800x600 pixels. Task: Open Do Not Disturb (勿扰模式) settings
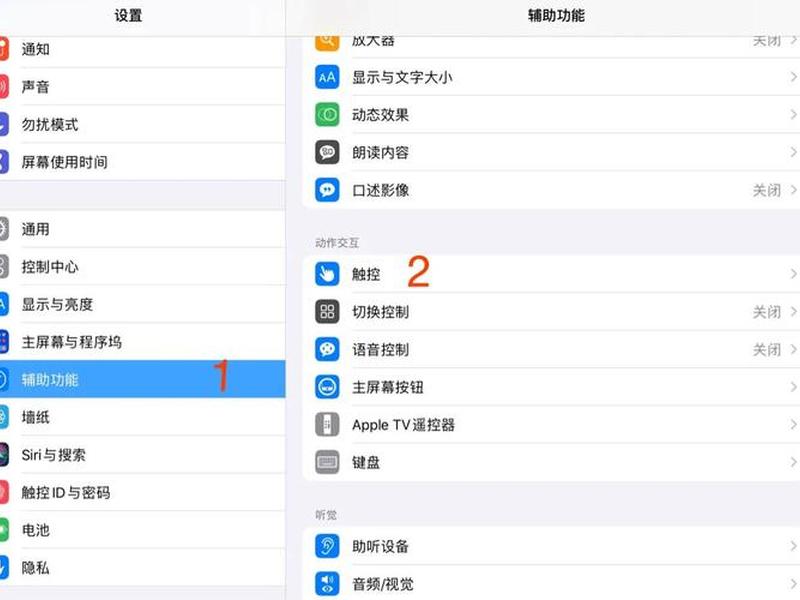pyautogui.click(x=142, y=124)
